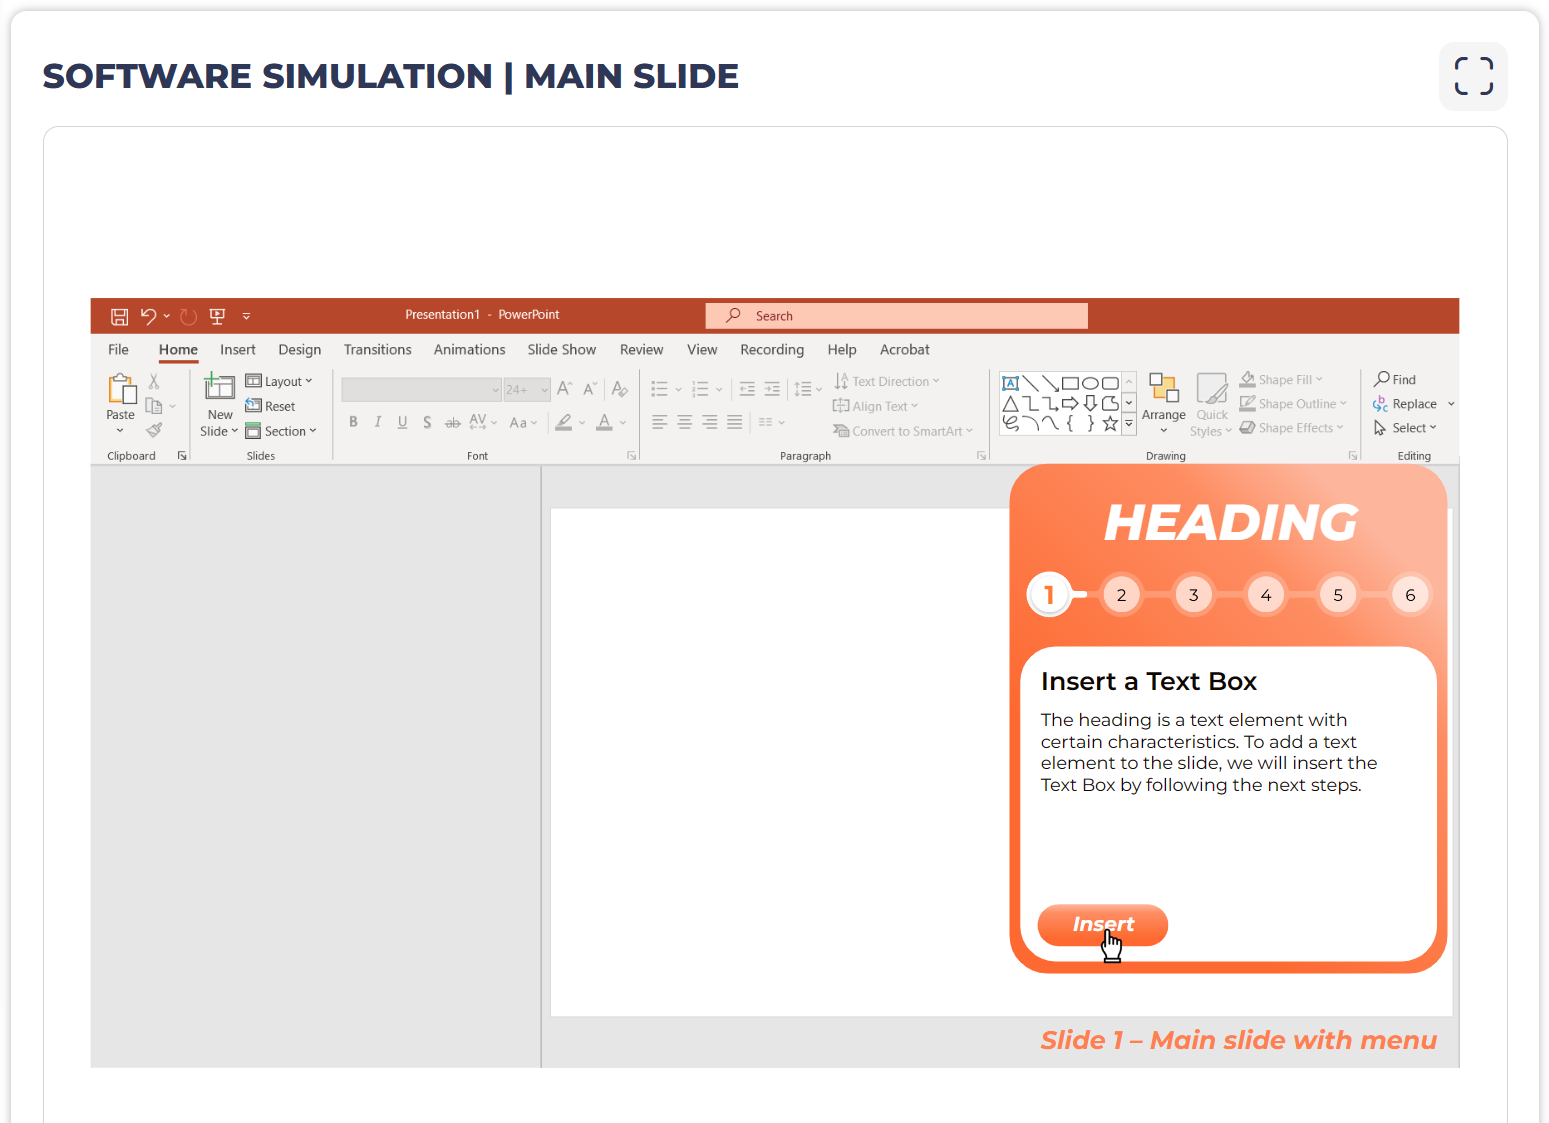The width and height of the screenshot is (1549, 1123).
Task: Click the New Slide icon
Action: (219, 387)
